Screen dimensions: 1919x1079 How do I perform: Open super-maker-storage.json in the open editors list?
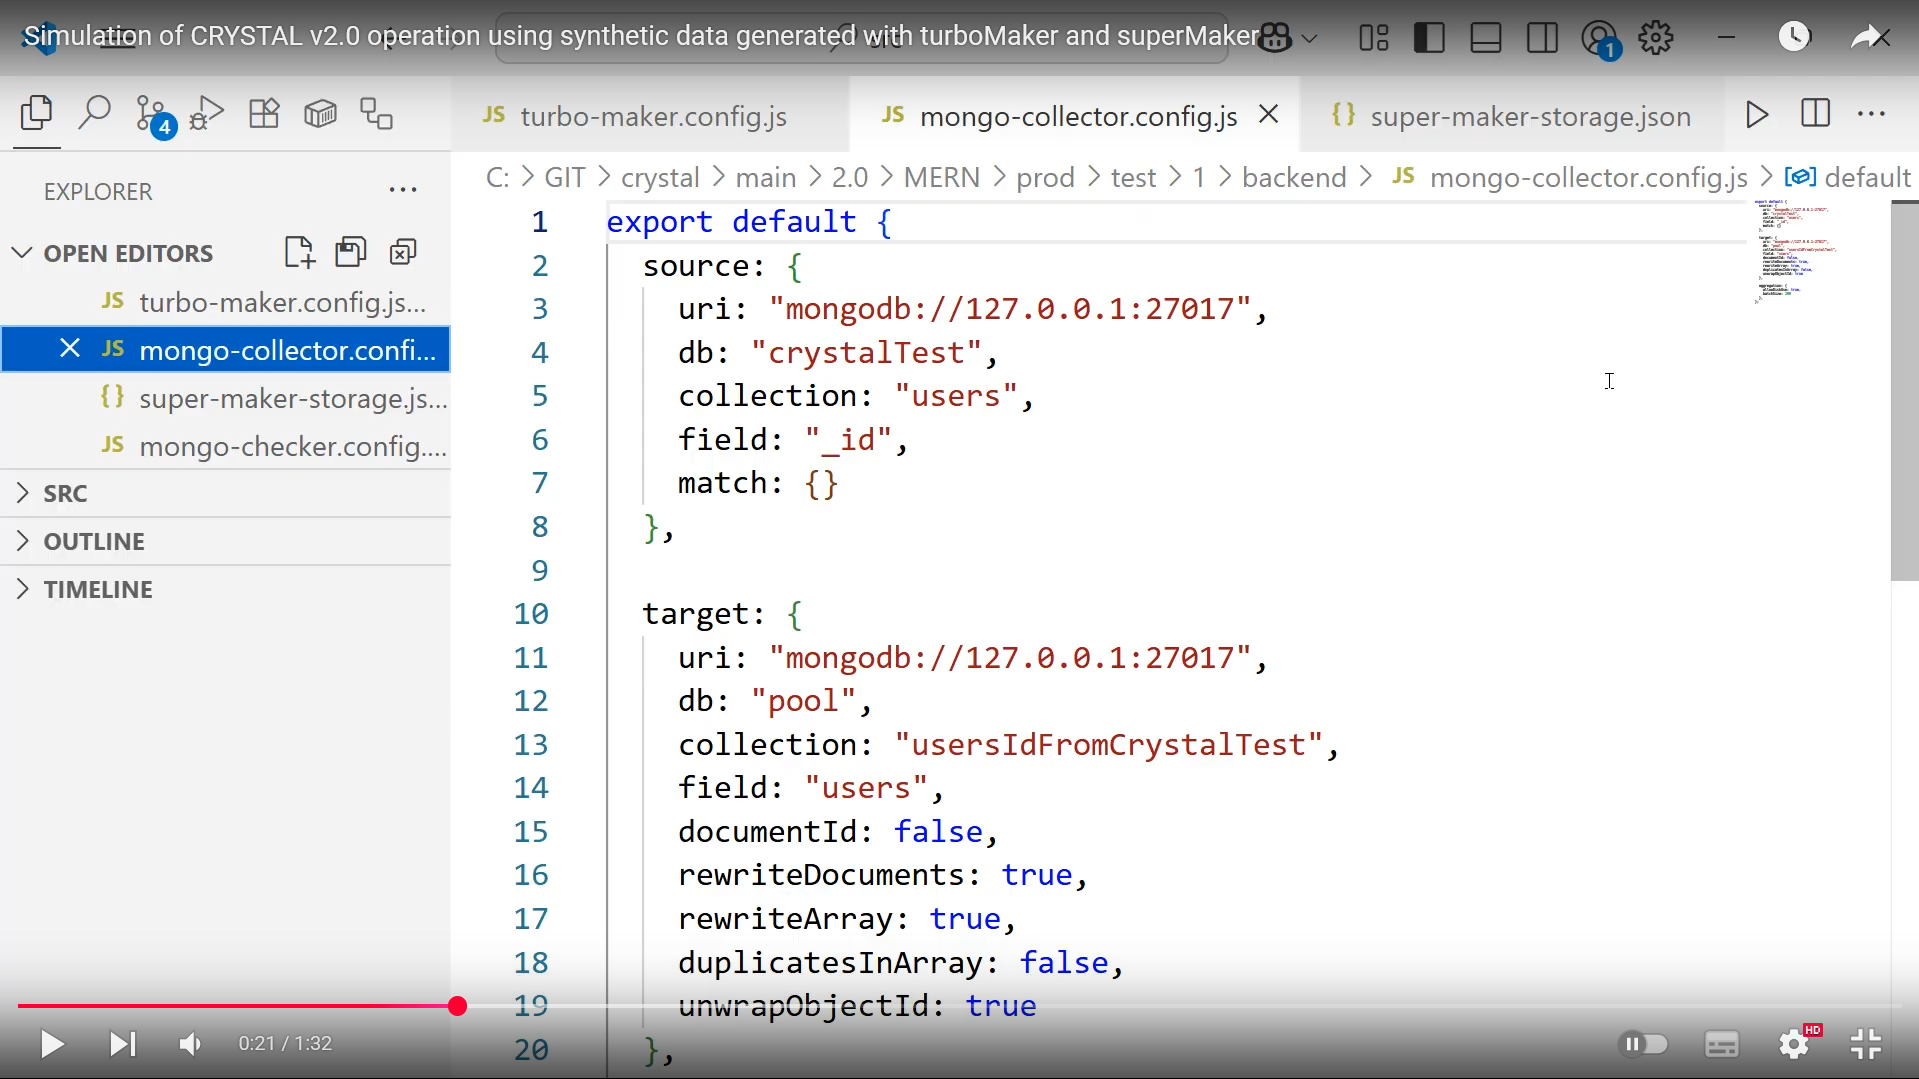point(225,398)
